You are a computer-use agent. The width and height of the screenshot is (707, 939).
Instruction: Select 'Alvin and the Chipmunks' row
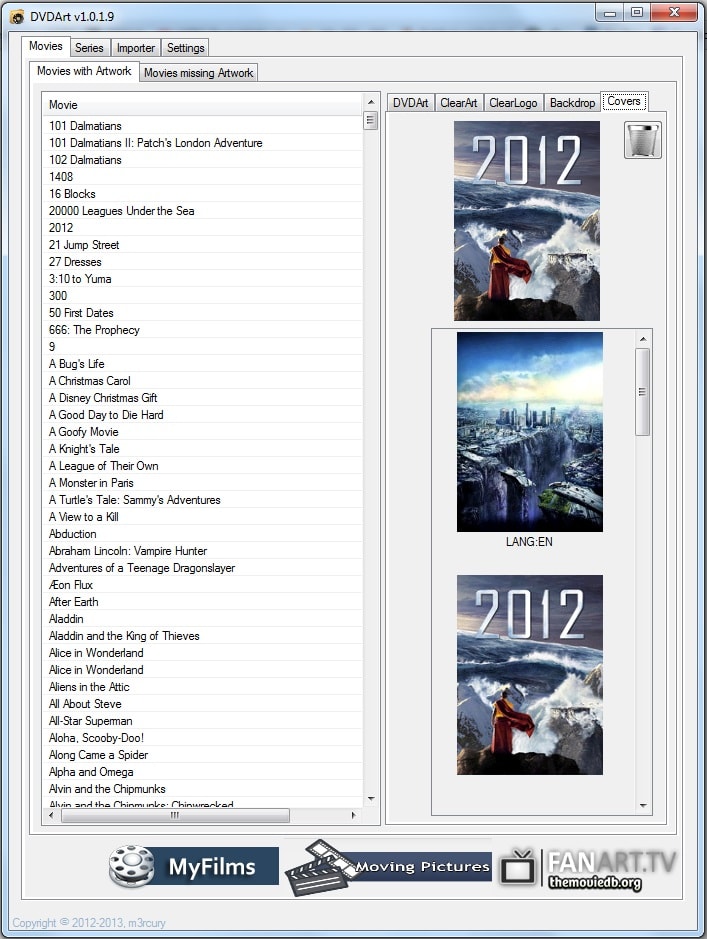pos(202,789)
